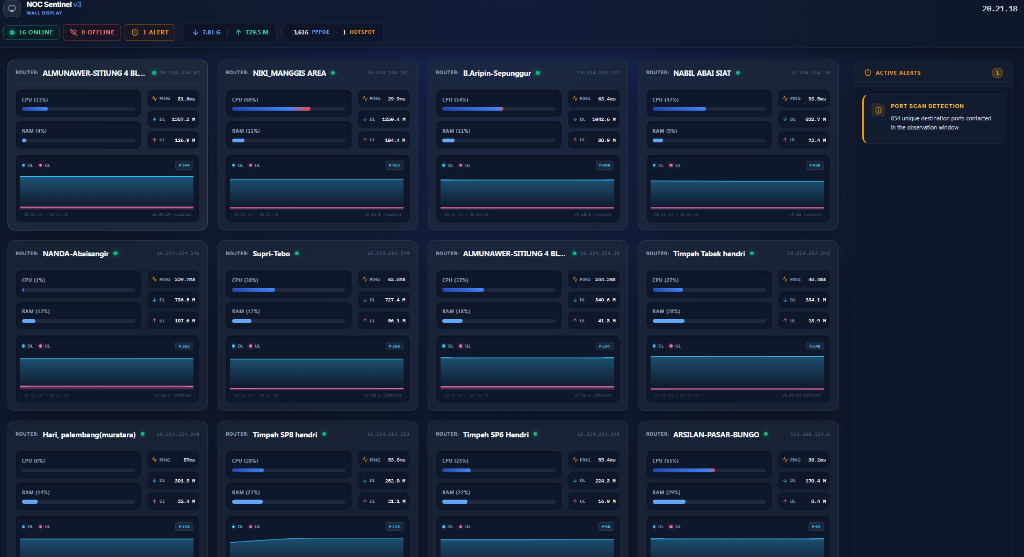The image size is (1024, 557).
Task: Click the DL down-arrow icon in Timpeh SP6 card
Action: point(575,481)
